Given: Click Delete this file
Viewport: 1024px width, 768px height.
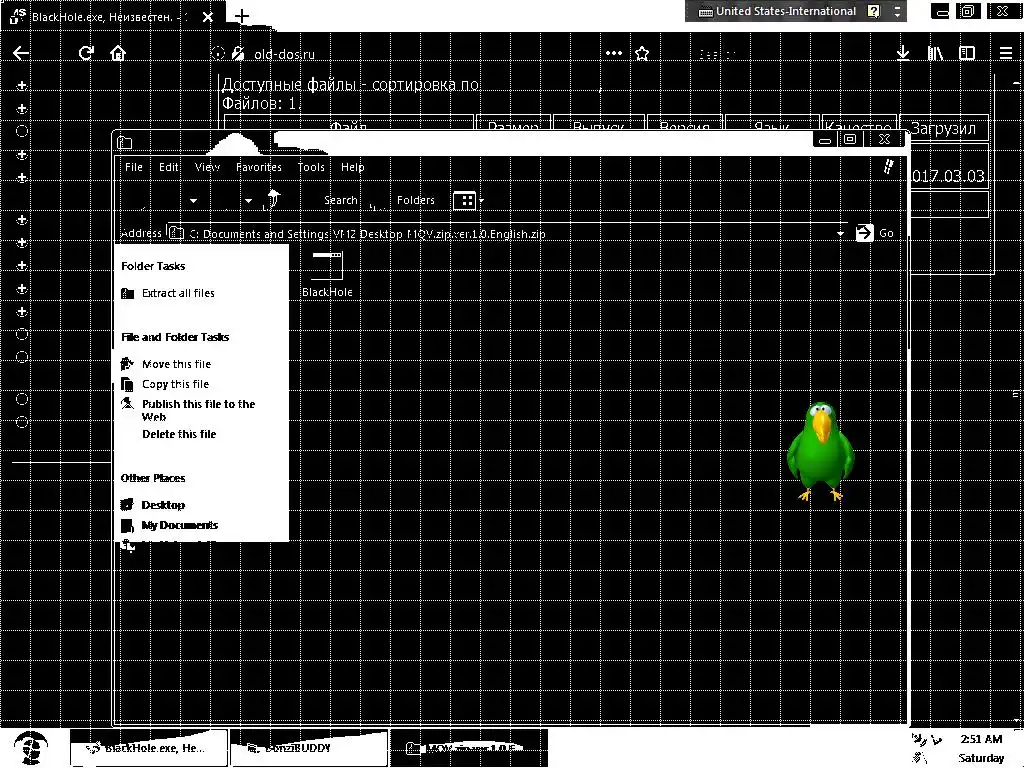Looking at the screenshot, I should [179, 434].
